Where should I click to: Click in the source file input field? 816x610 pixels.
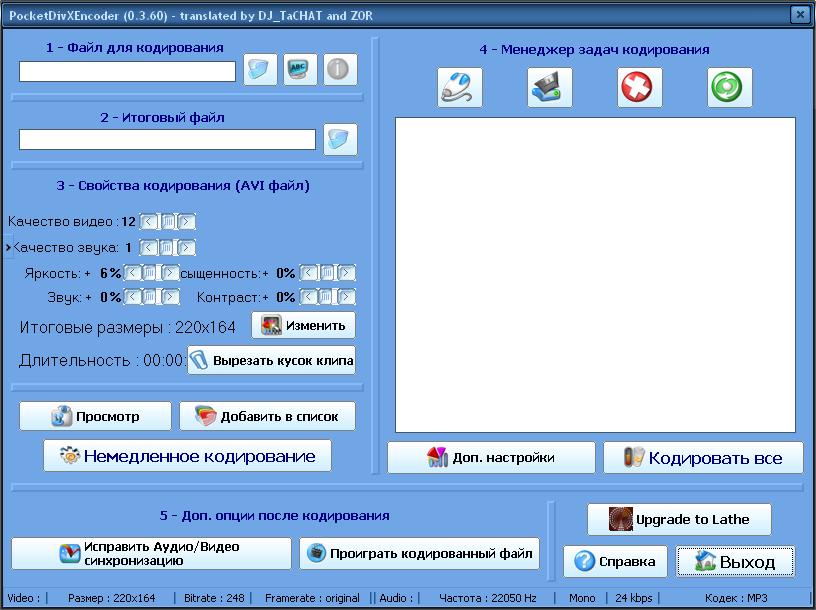click(127, 72)
